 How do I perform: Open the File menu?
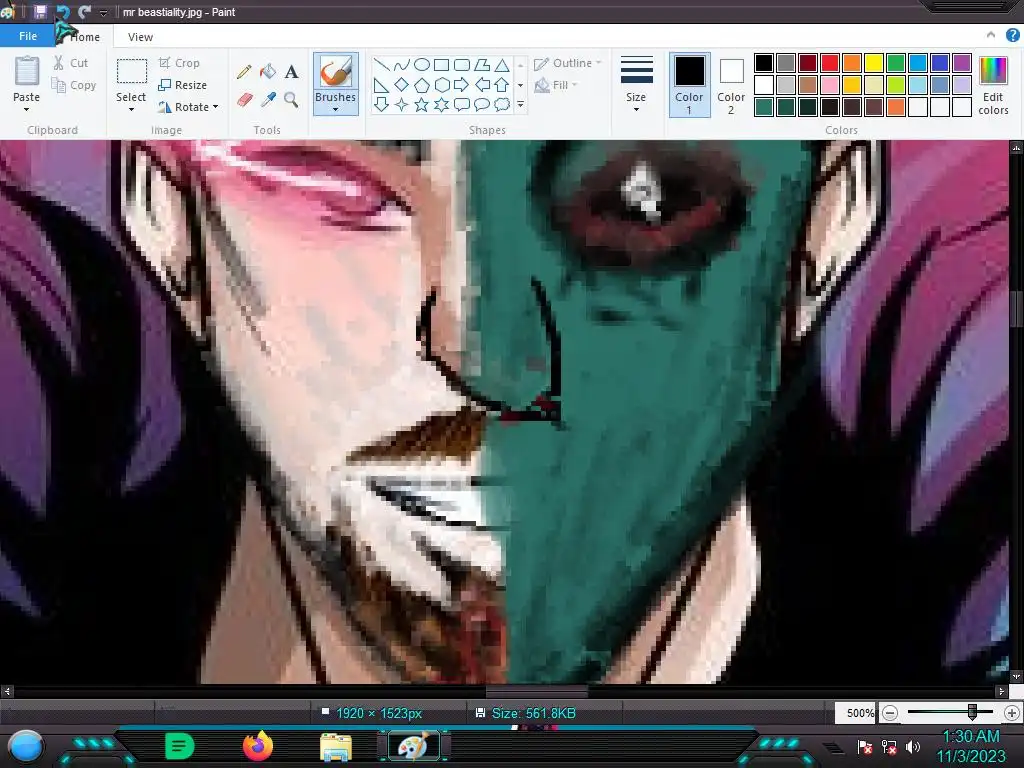pos(27,36)
